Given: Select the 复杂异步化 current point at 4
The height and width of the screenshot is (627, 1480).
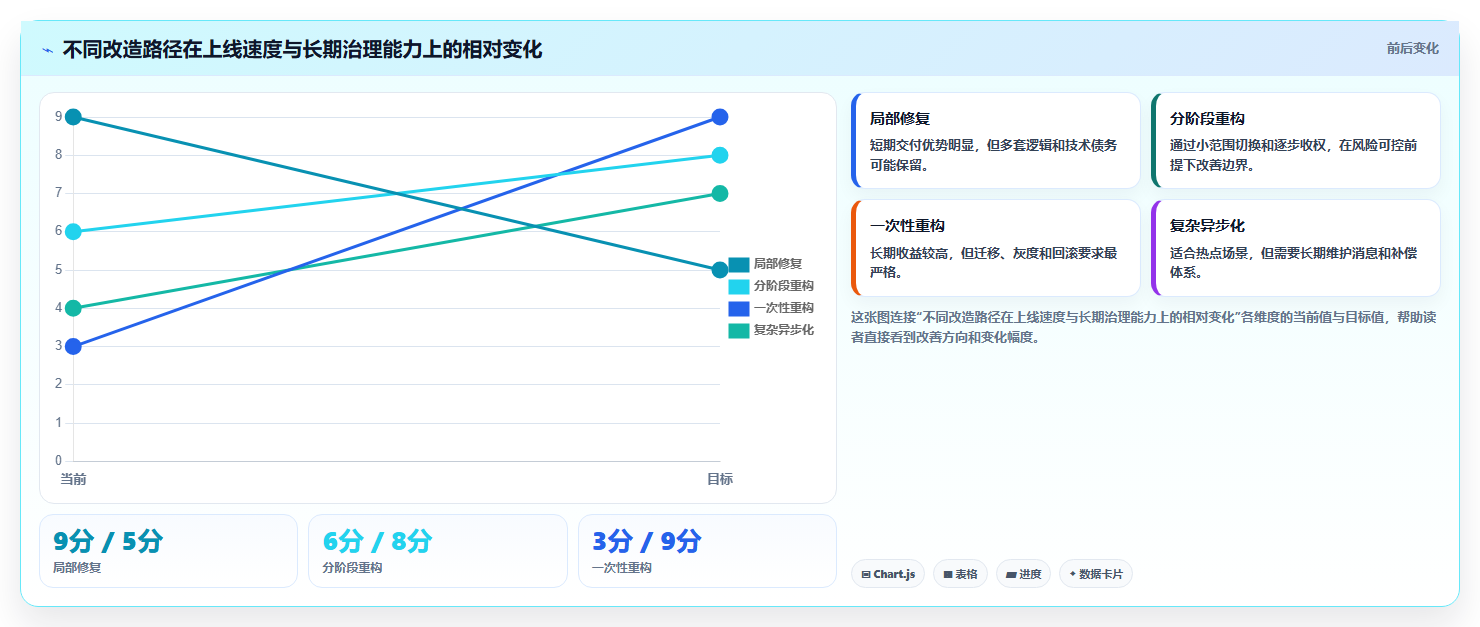Looking at the screenshot, I should coord(73,308).
